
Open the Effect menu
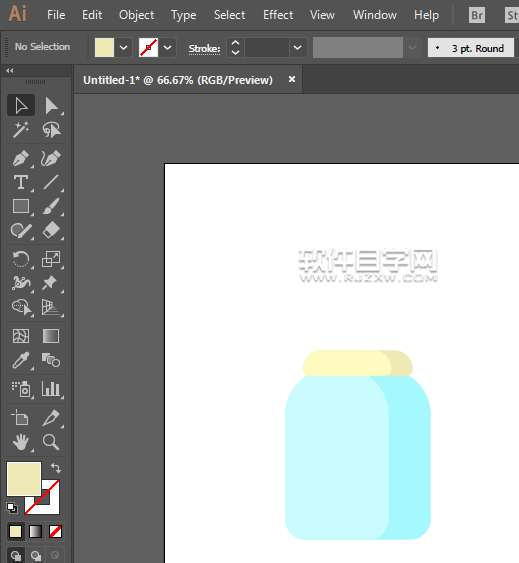click(278, 15)
